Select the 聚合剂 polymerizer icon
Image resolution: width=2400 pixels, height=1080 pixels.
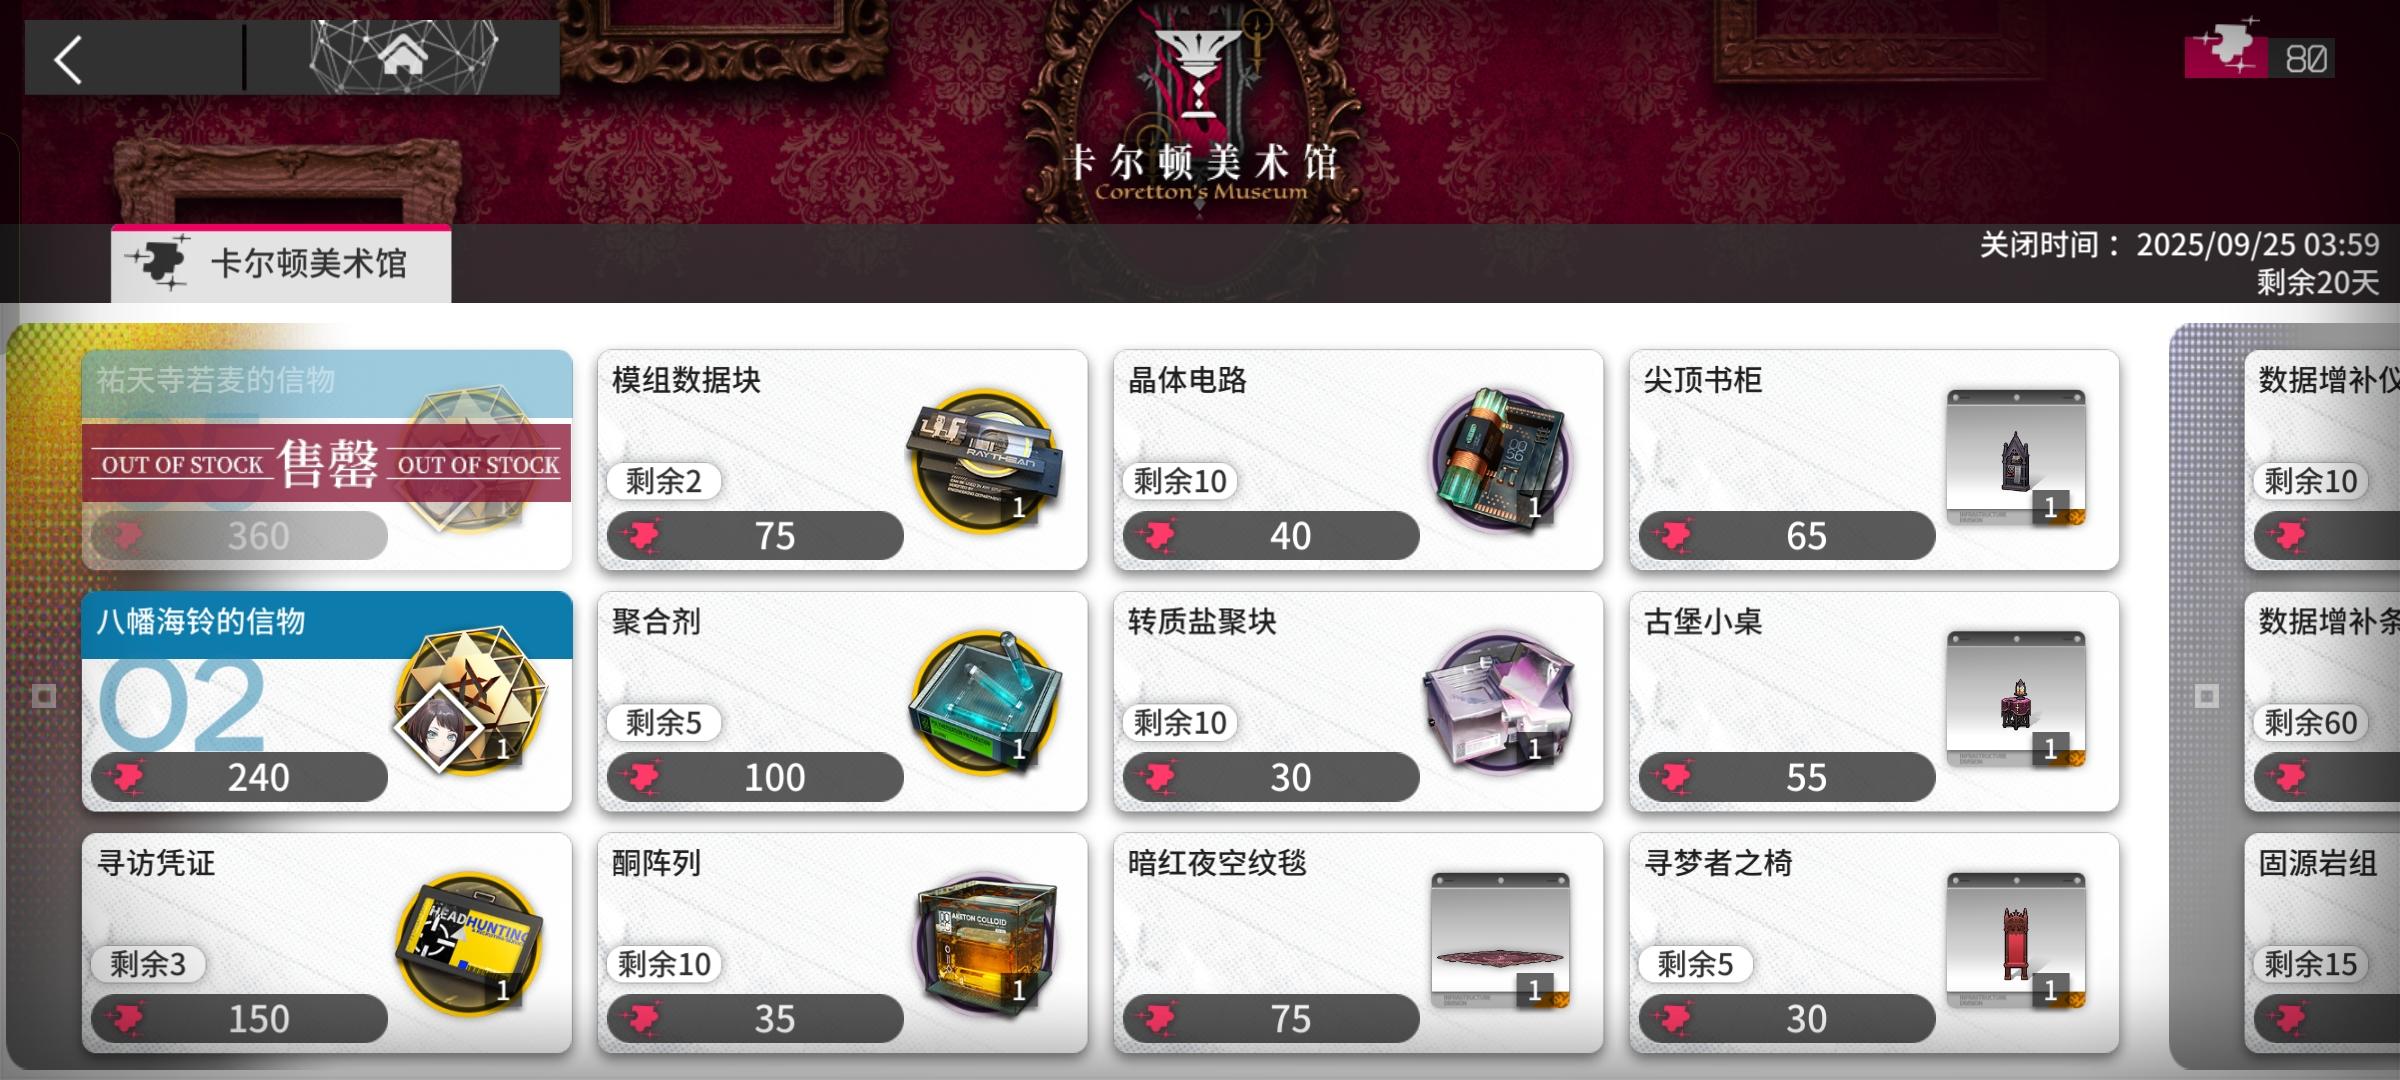[984, 702]
